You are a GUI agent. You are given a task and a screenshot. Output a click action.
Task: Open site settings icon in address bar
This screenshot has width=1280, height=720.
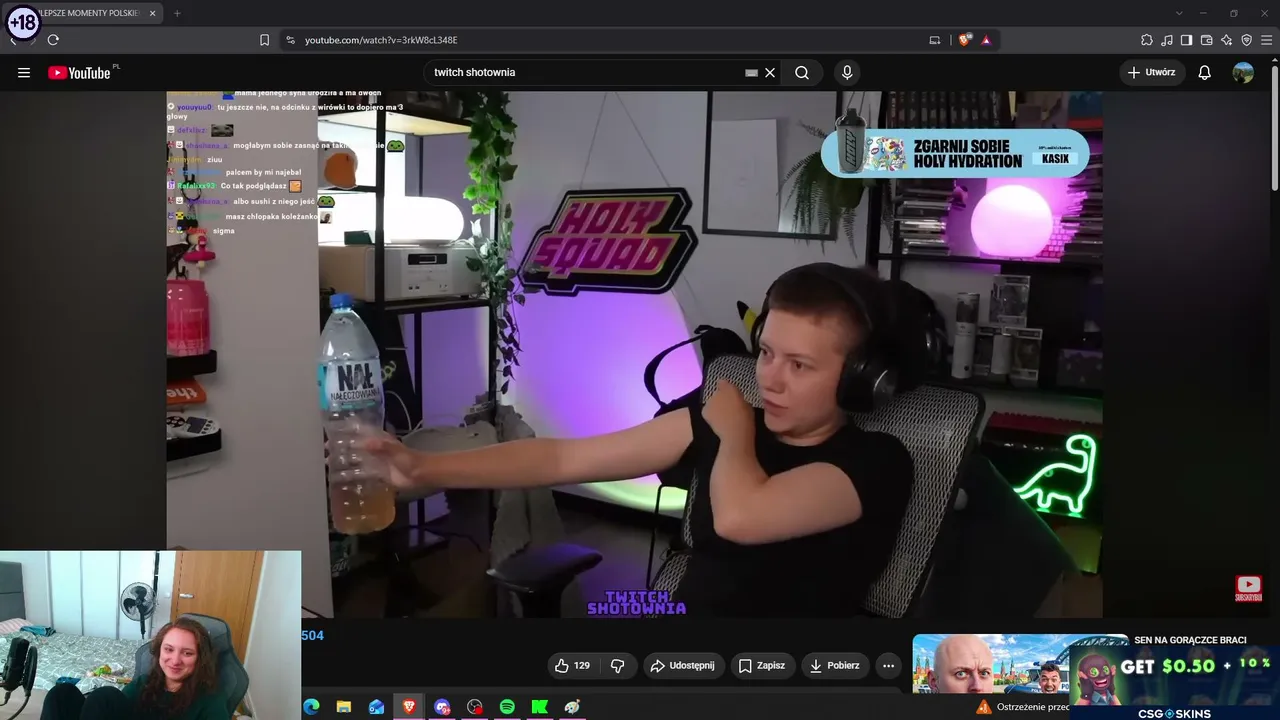click(290, 40)
